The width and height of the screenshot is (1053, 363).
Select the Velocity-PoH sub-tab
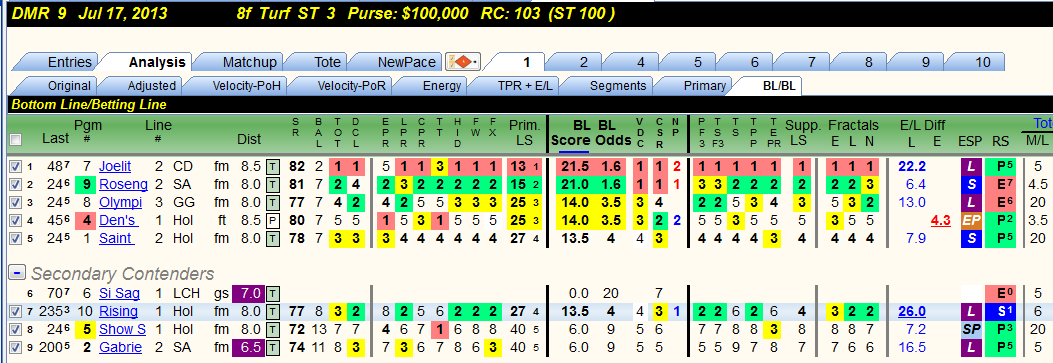pos(246,86)
